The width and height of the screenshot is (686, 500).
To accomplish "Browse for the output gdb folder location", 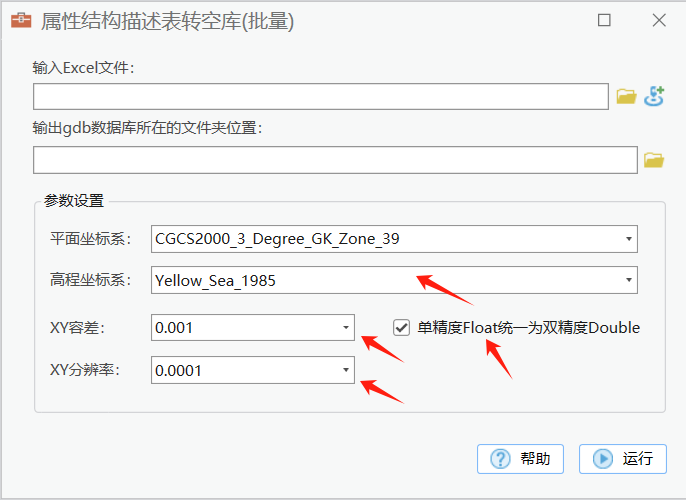I will (x=654, y=160).
